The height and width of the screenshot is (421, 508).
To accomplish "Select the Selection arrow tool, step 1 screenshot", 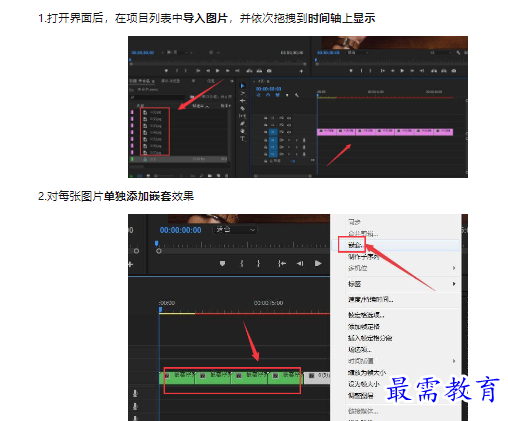I will coord(242,86).
